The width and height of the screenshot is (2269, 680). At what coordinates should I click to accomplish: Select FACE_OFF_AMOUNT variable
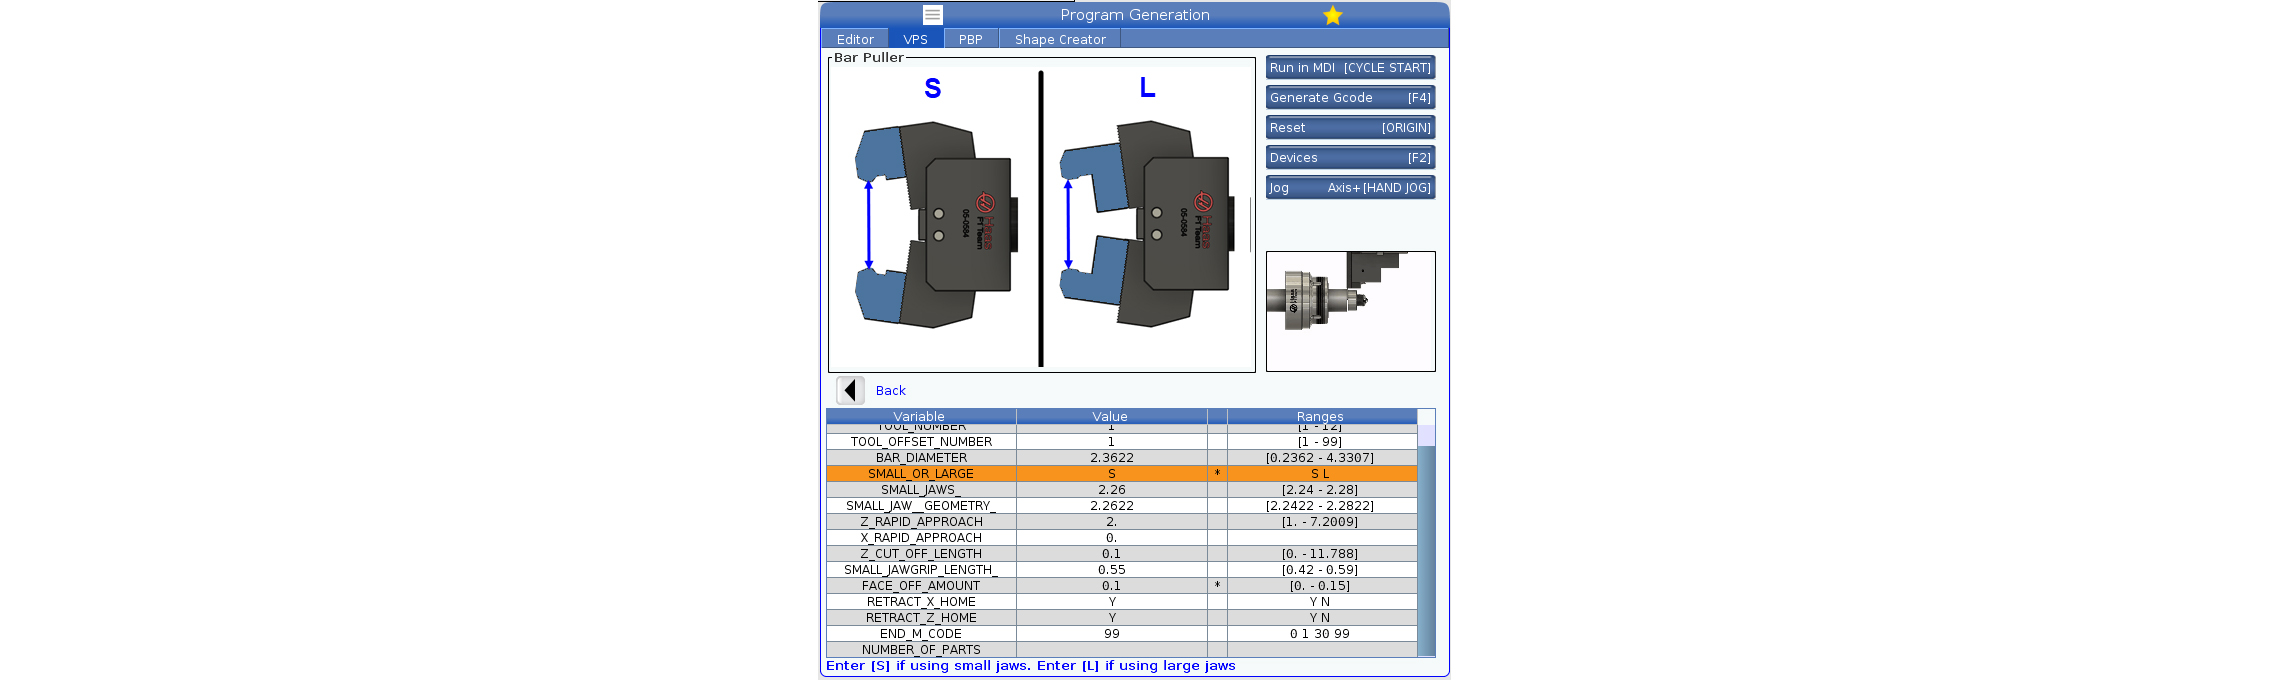point(921,586)
